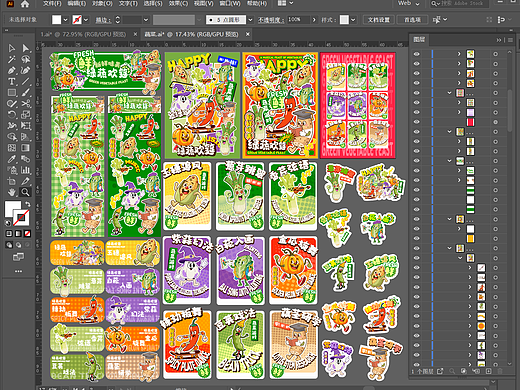The width and height of the screenshot is (520, 390).
Task: Activate the Type tool
Action: click(x=12, y=81)
